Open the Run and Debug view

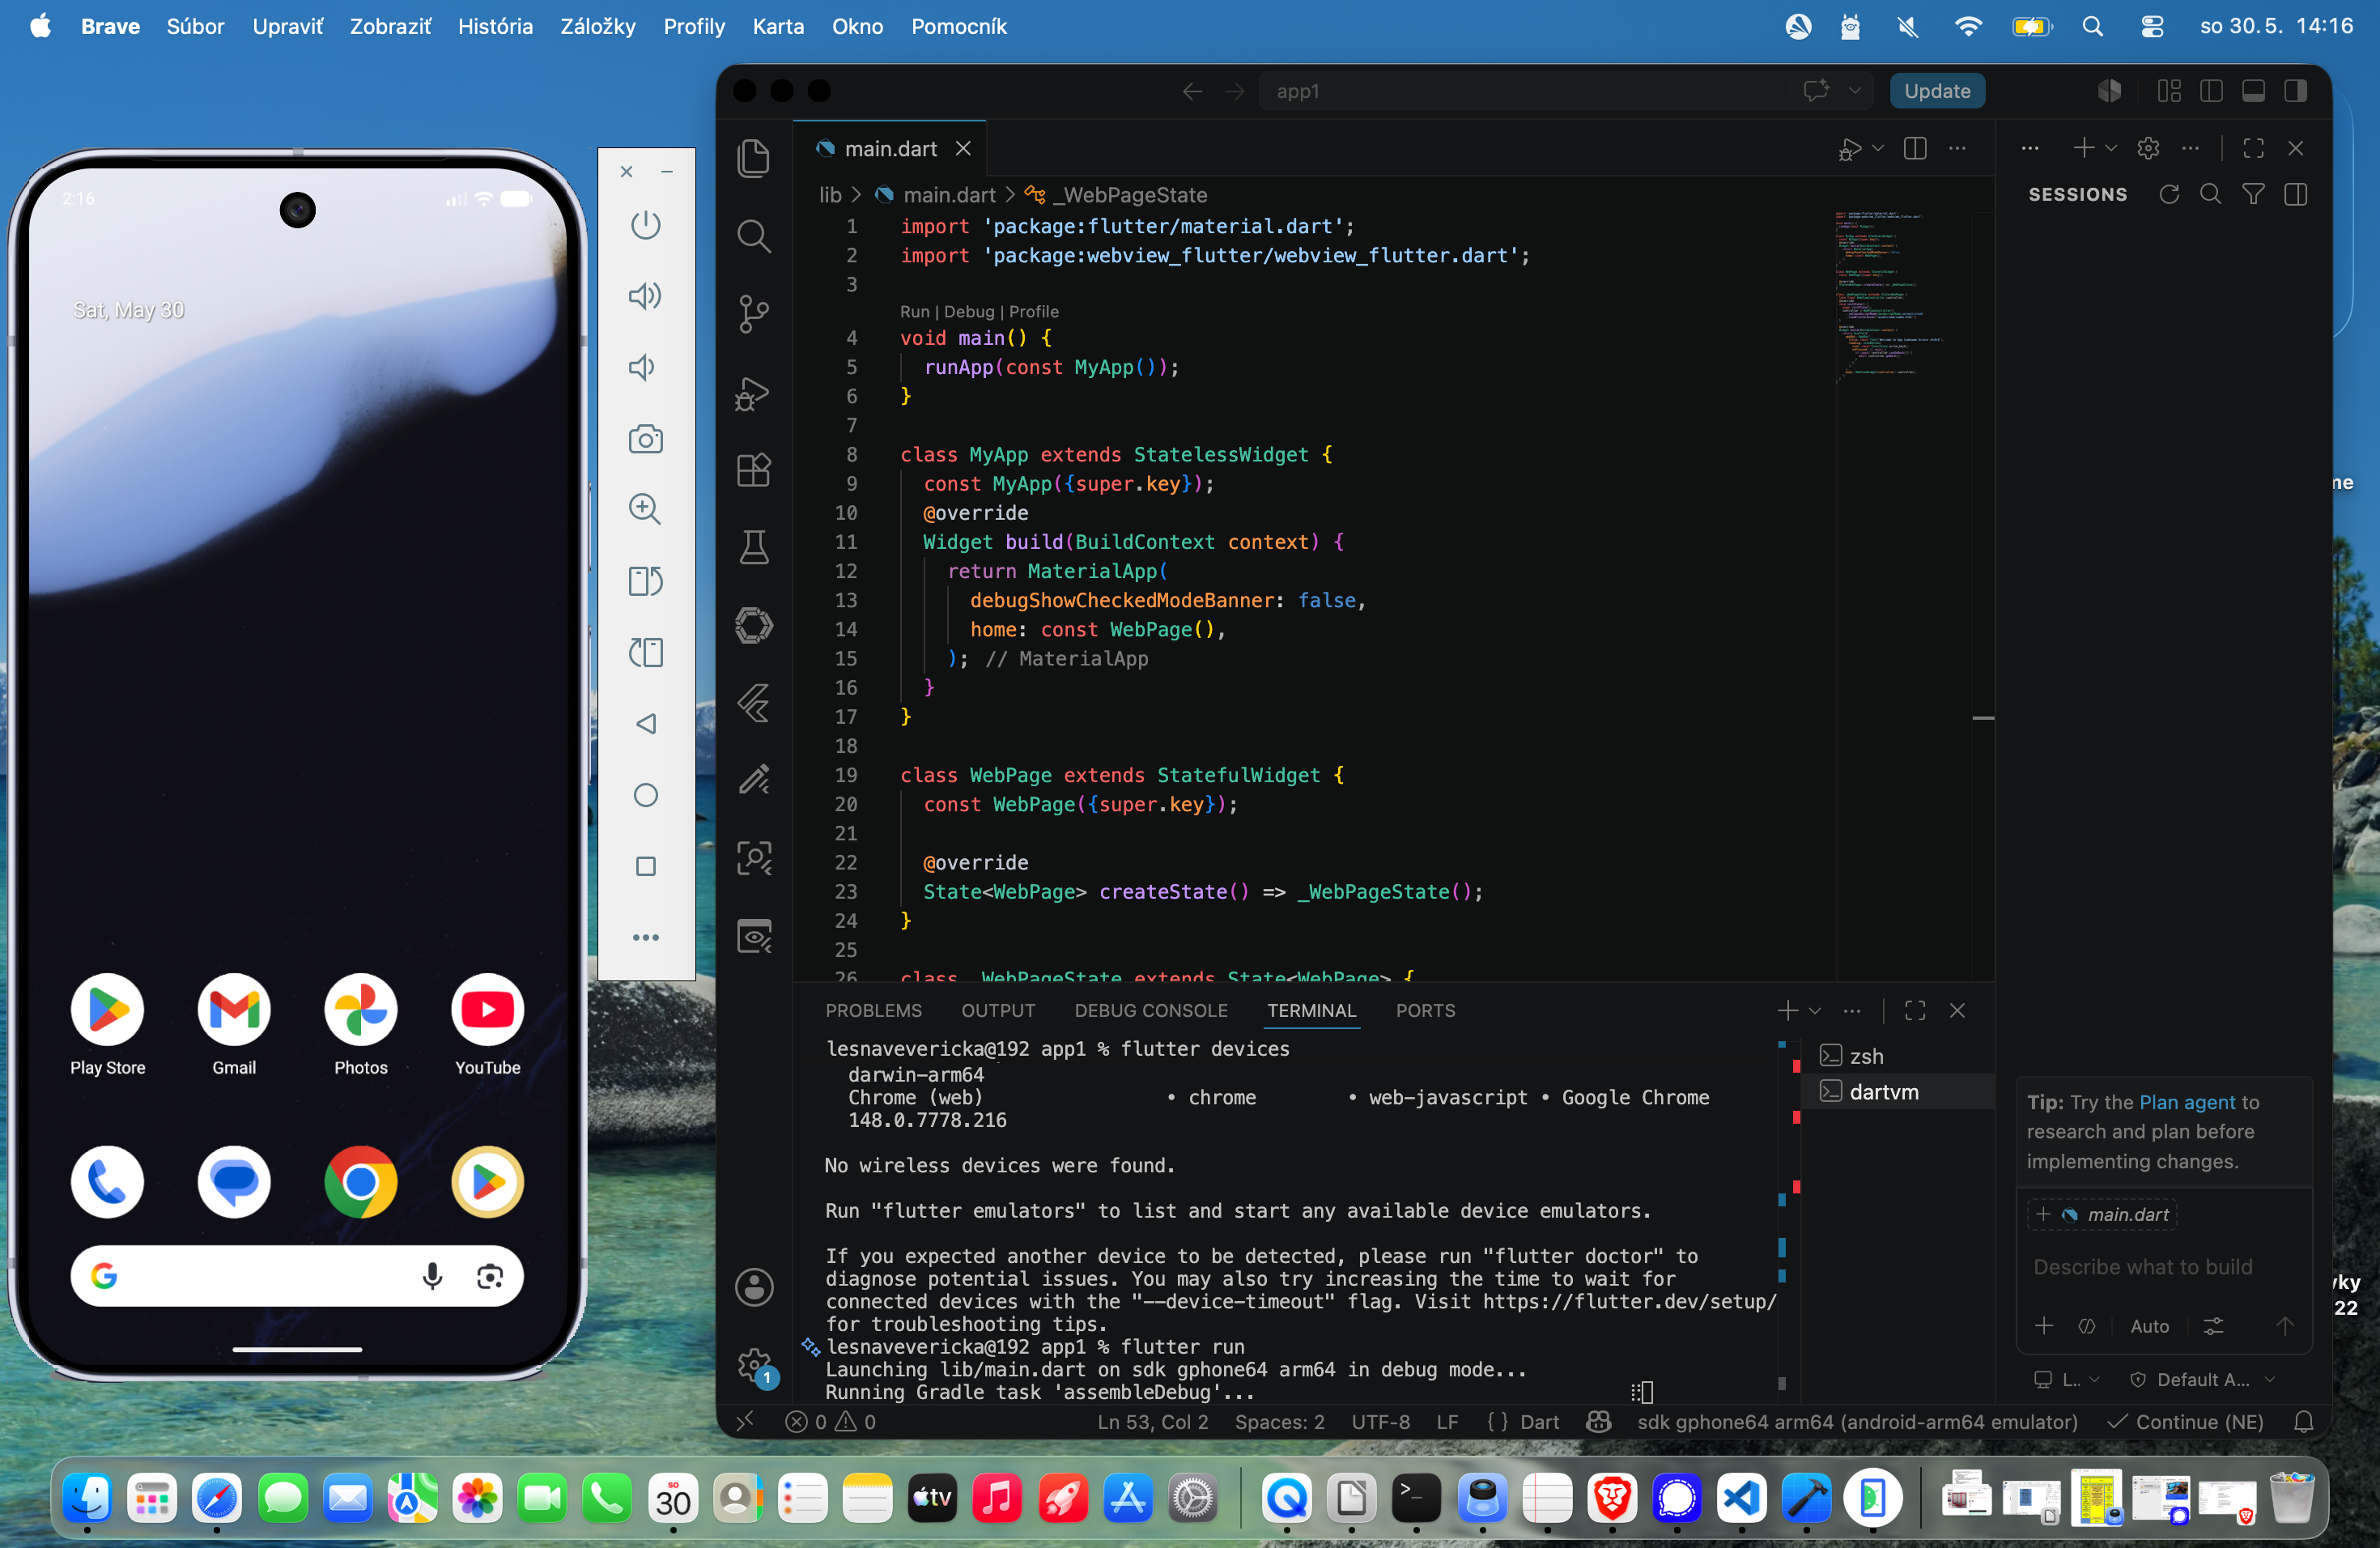pyautogui.click(x=754, y=393)
